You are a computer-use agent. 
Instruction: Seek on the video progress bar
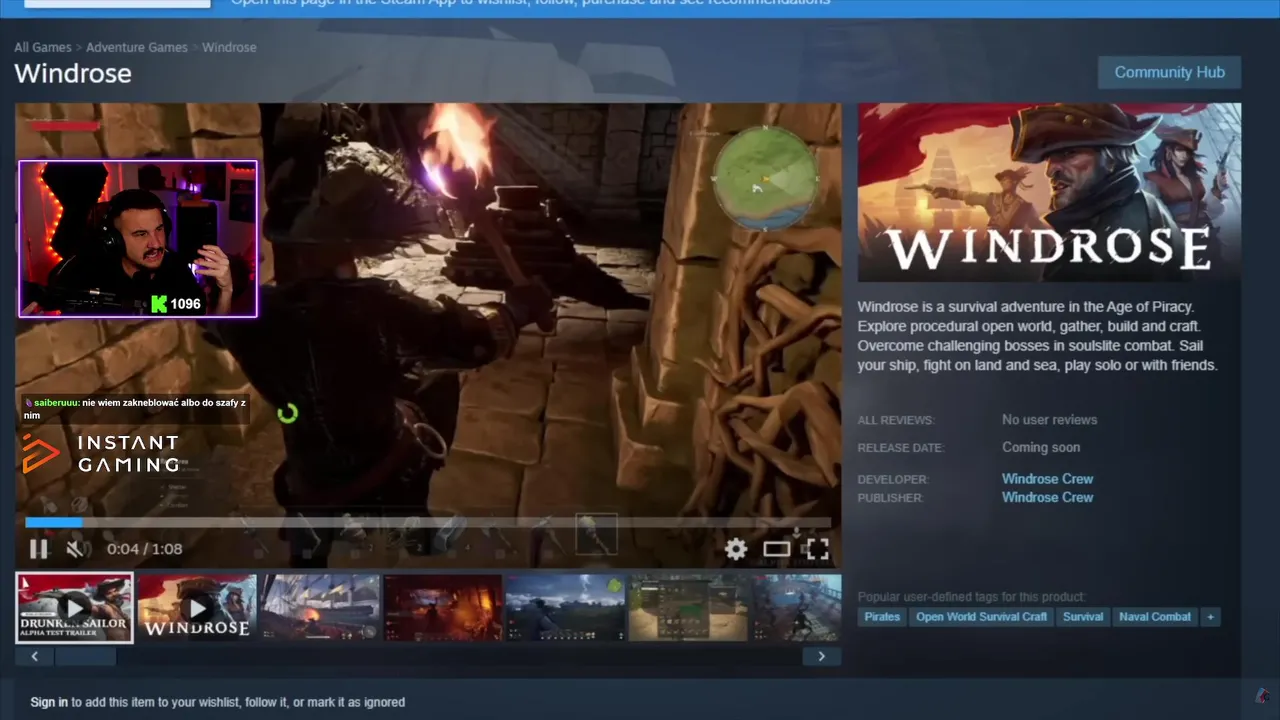(428, 522)
